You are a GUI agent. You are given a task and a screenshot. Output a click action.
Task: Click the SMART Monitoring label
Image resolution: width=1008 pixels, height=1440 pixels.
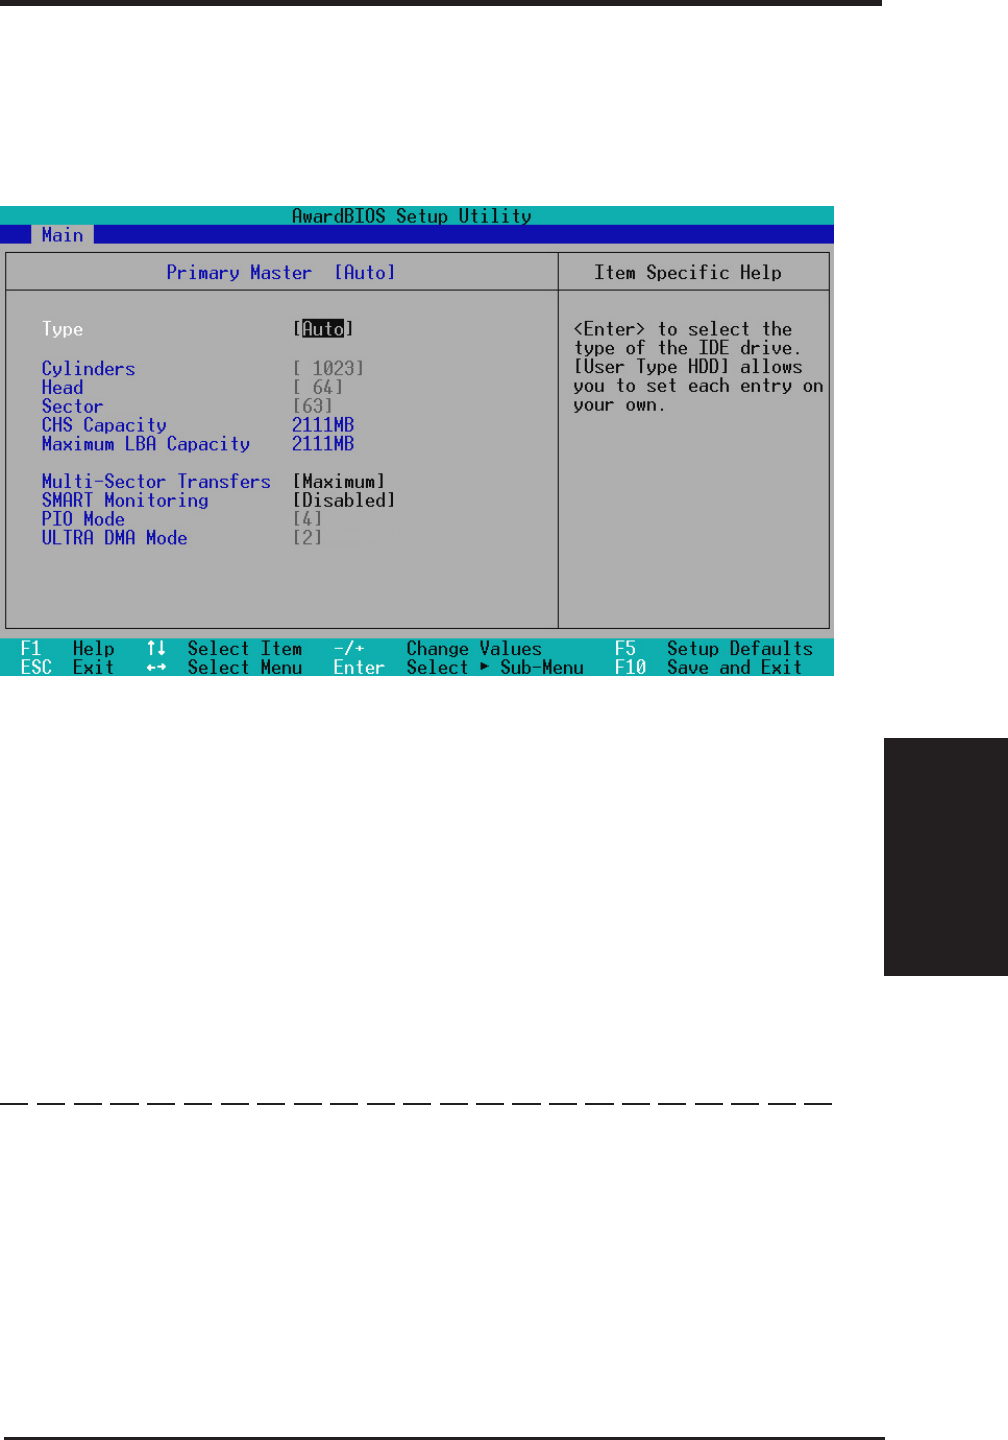(125, 501)
